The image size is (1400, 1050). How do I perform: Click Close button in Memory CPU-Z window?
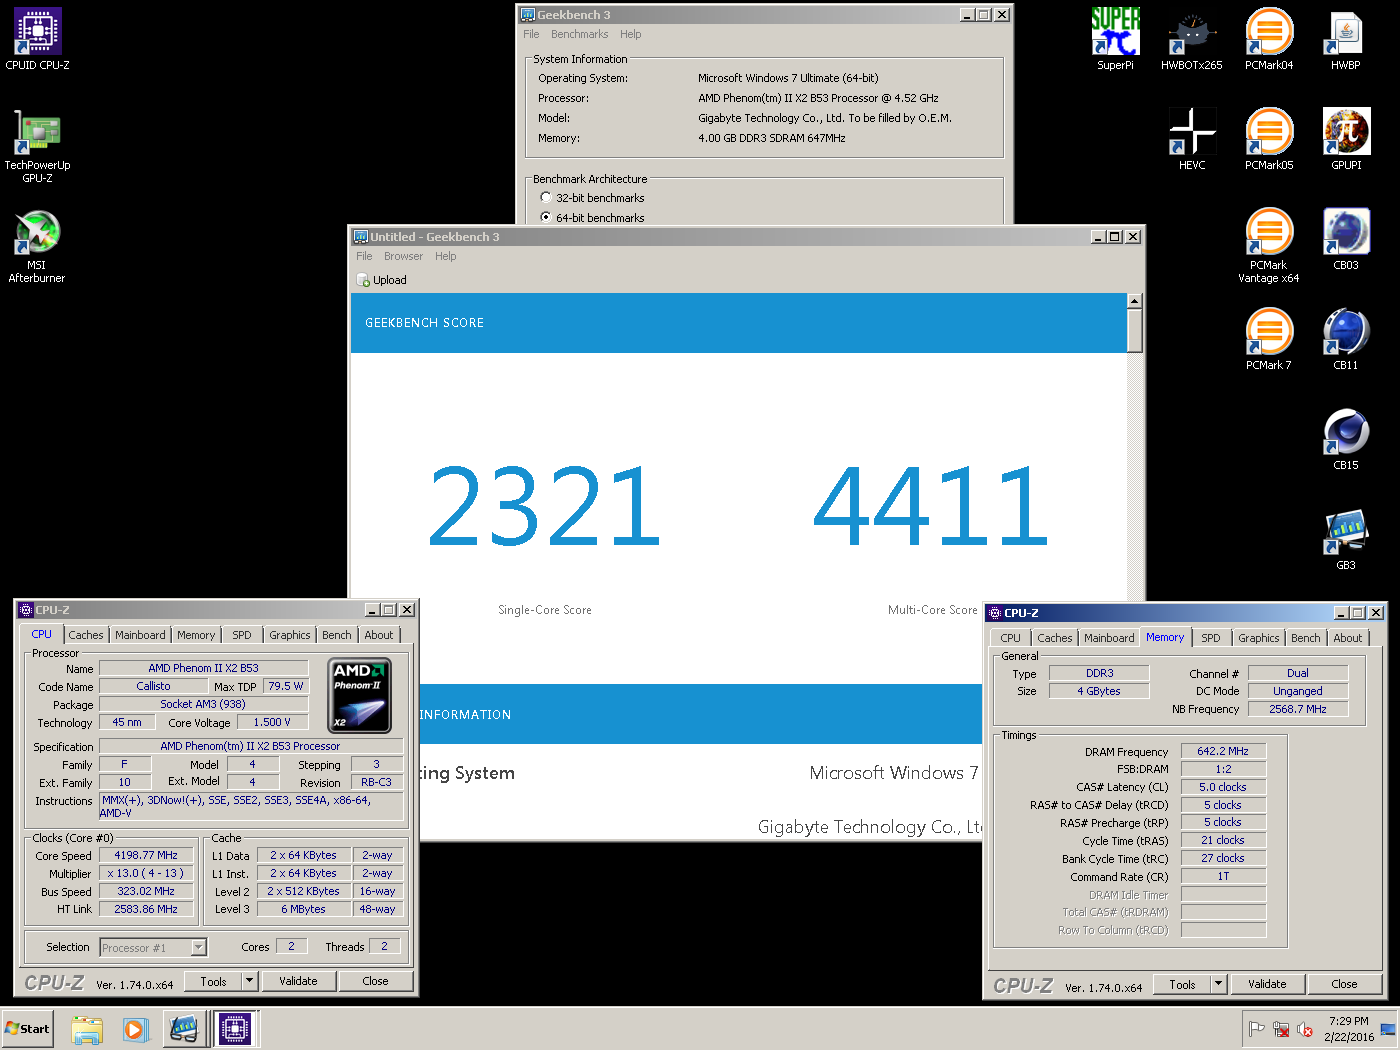tap(1344, 984)
